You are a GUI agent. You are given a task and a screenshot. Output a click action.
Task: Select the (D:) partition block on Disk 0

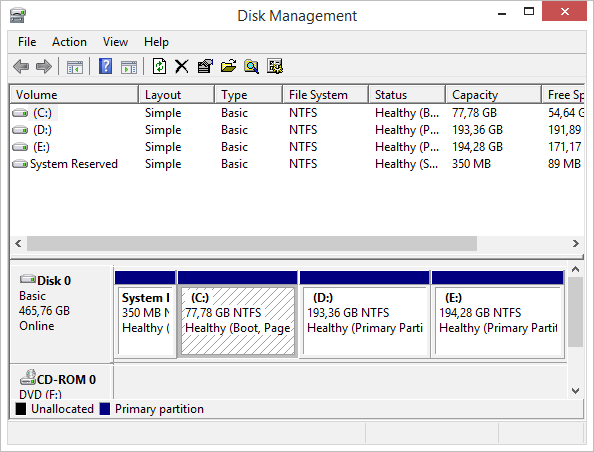(x=364, y=314)
